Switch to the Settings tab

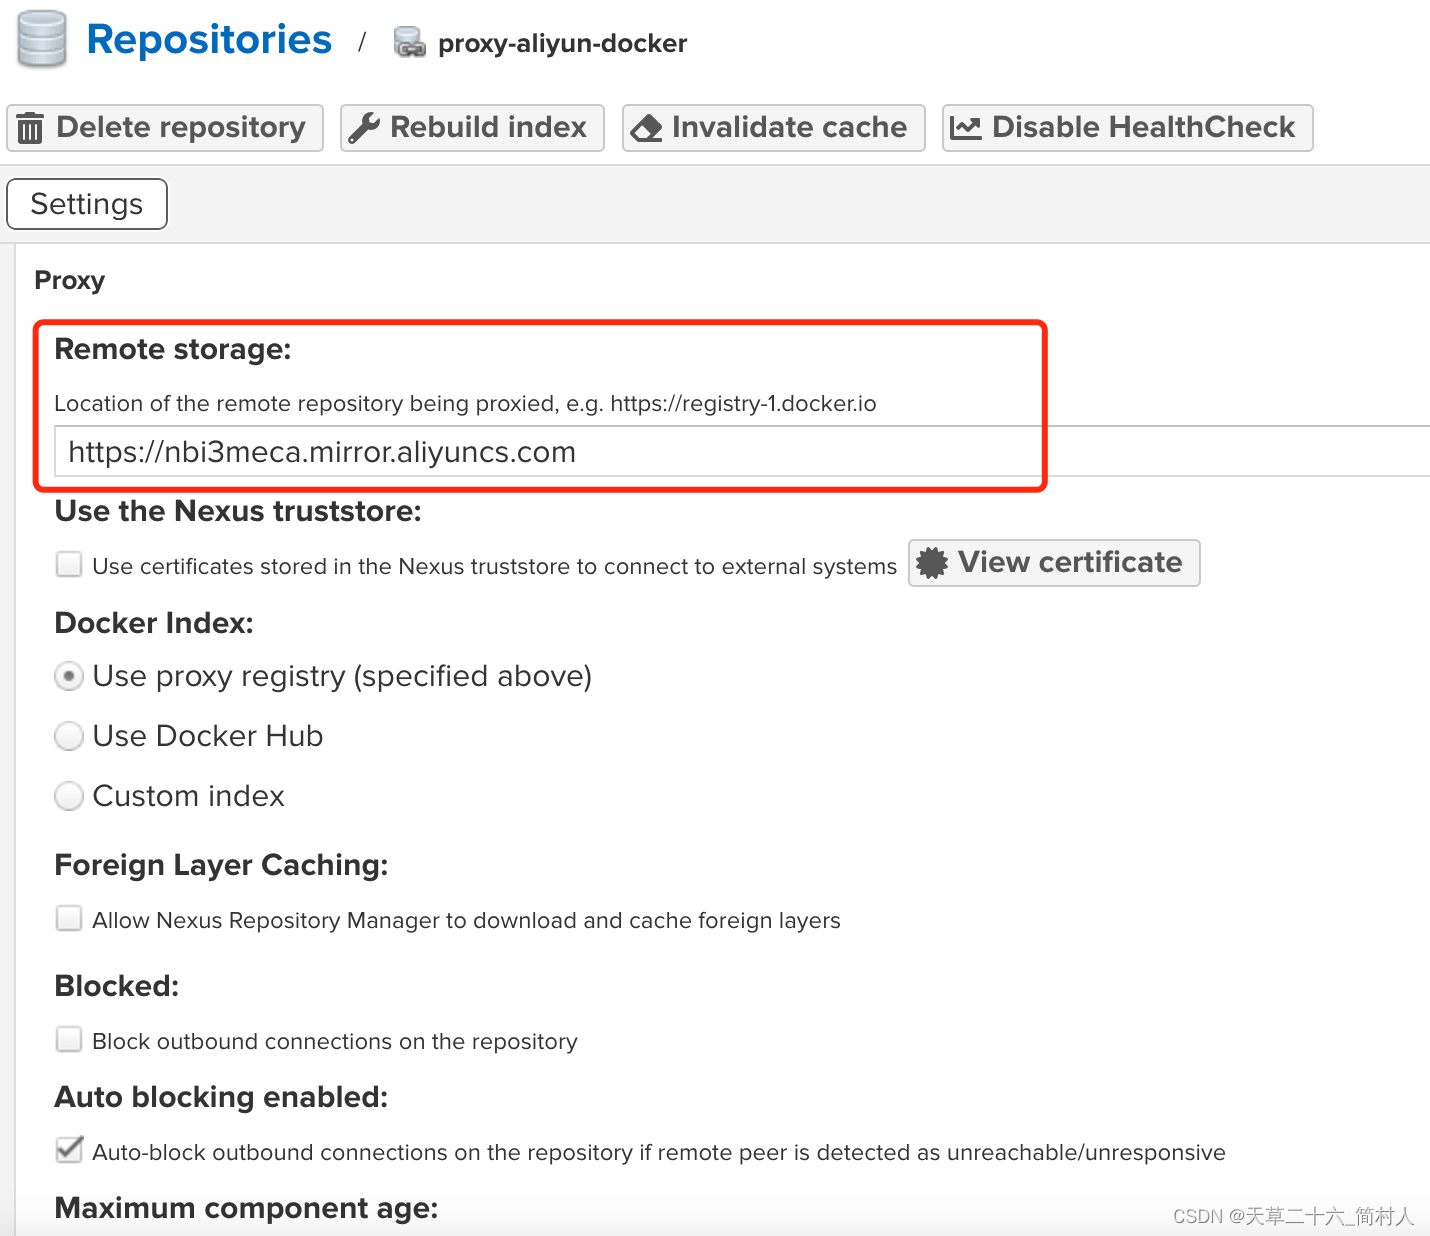coord(87,204)
